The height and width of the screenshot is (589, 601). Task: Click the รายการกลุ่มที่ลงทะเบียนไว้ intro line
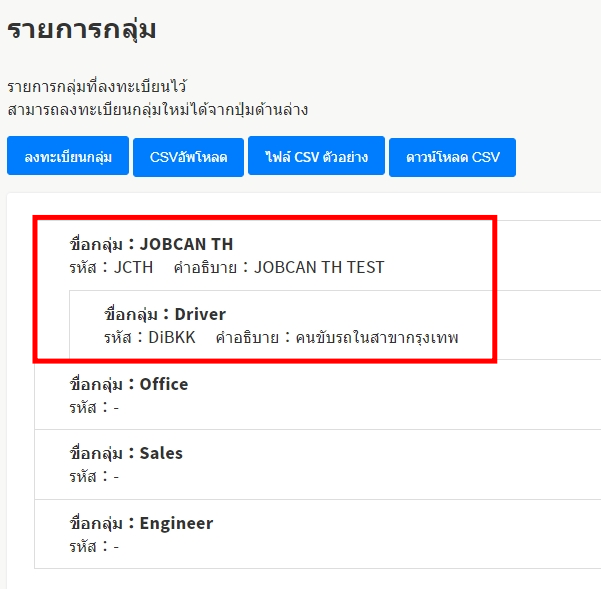[x=97, y=87]
